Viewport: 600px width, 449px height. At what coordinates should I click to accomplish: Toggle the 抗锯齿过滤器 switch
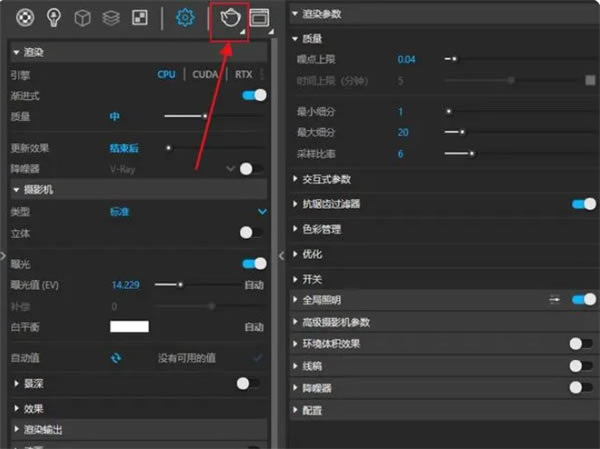584,204
